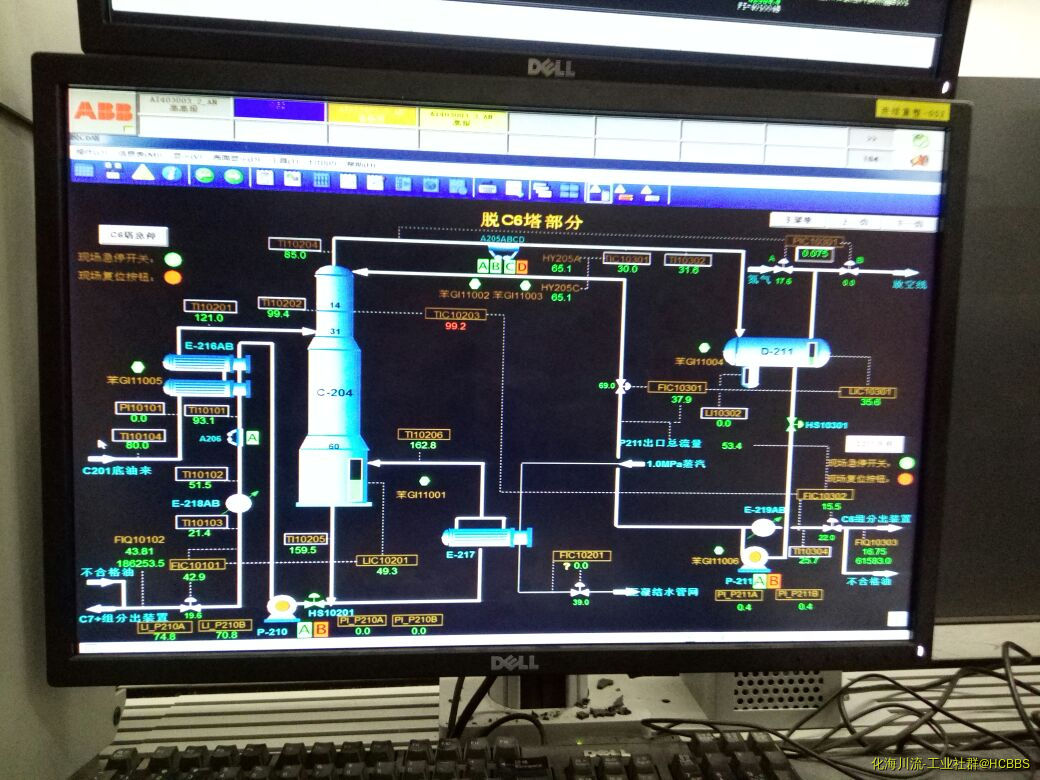Click the TI10206 temperature tag
Viewport: 1040px width, 780px height.
click(x=421, y=434)
